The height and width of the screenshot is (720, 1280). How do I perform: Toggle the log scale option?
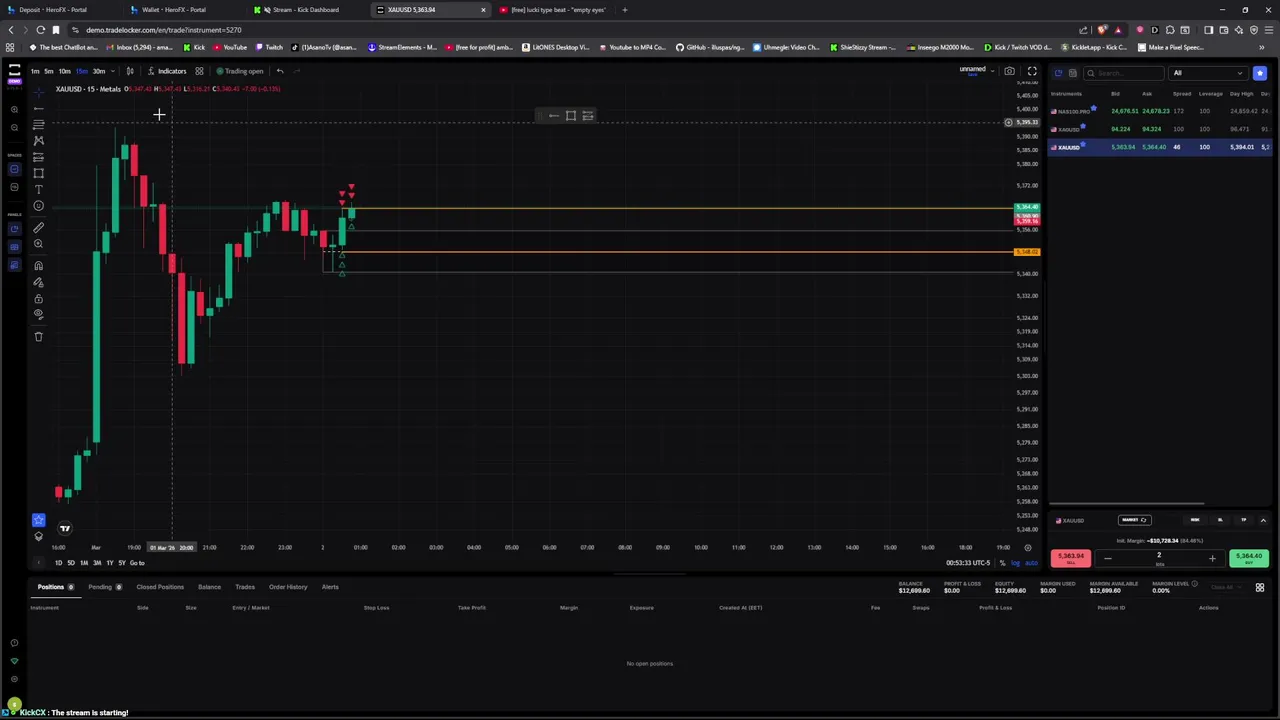pyautogui.click(x=1015, y=563)
